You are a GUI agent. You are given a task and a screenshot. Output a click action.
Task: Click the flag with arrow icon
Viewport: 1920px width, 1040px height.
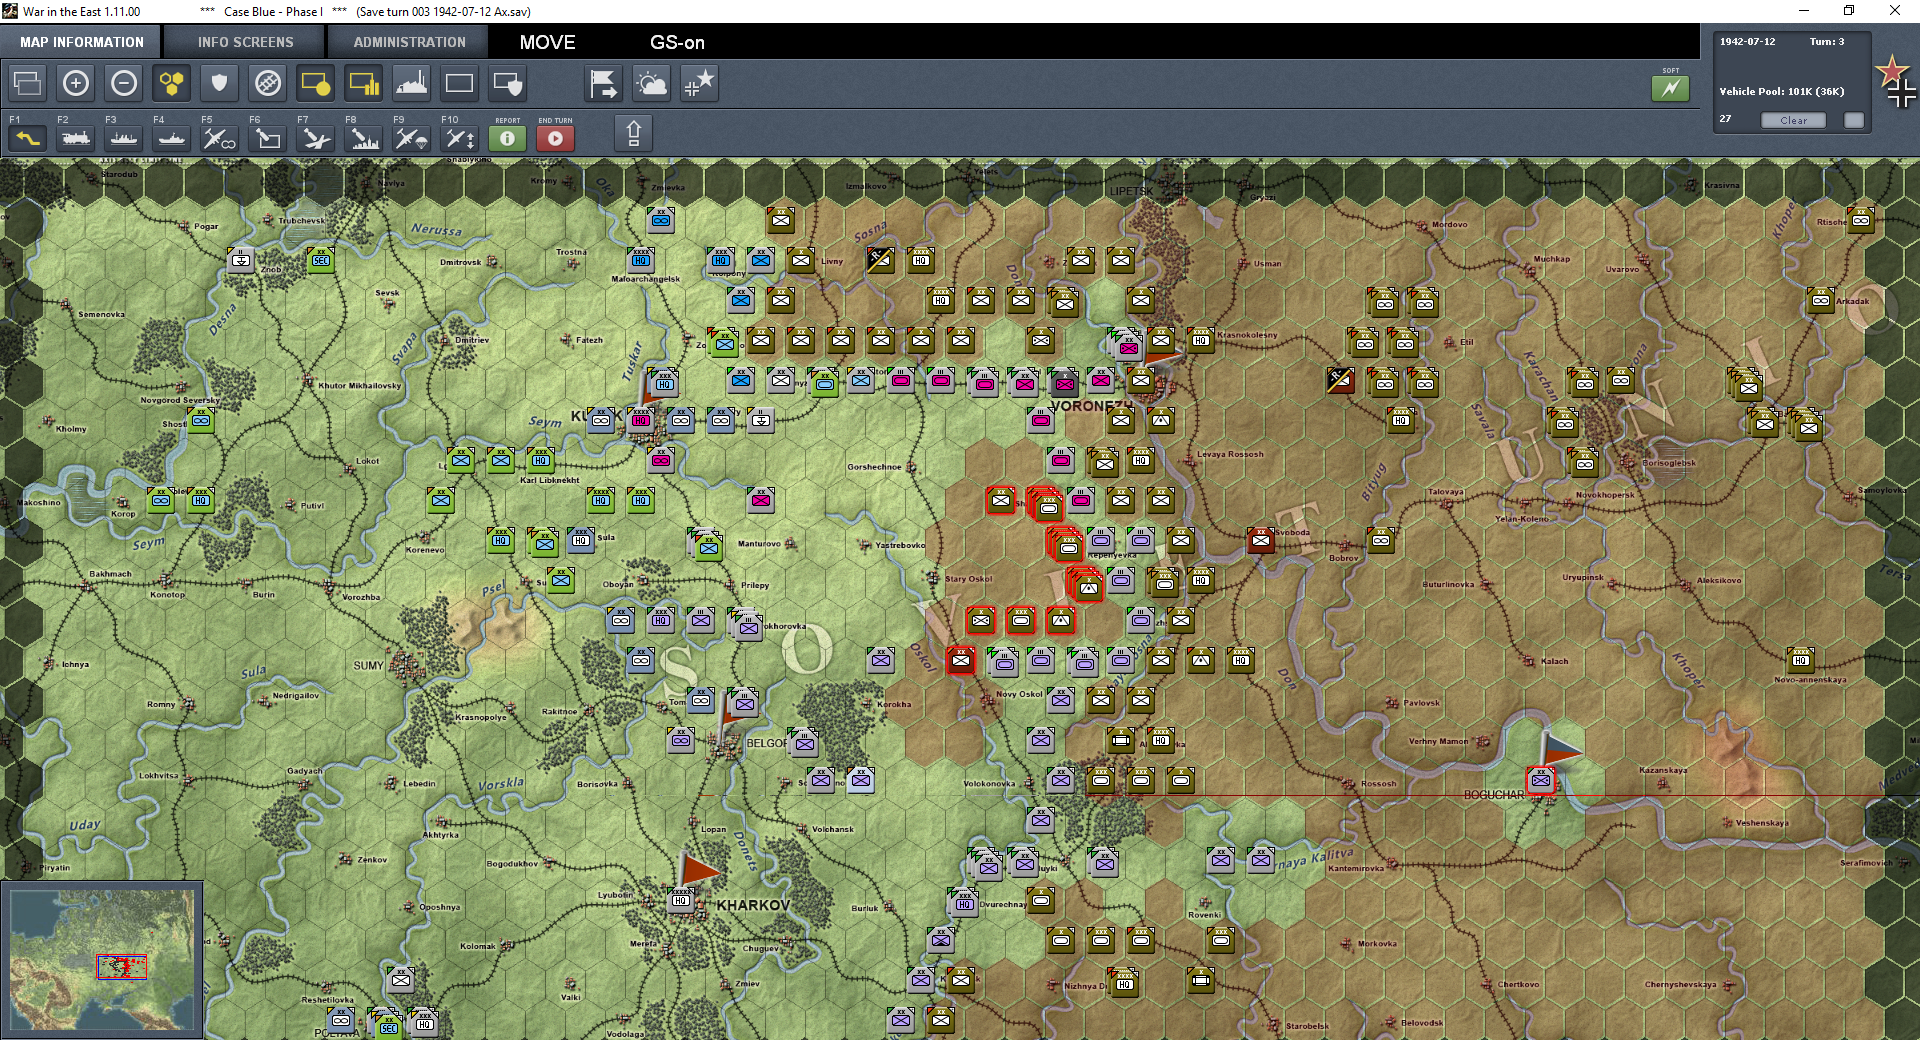(x=603, y=83)
